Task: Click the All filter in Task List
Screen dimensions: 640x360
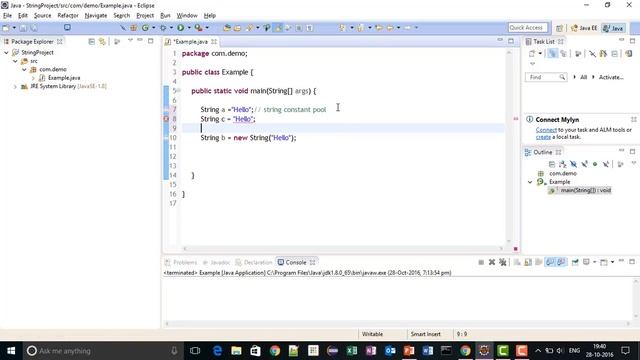Action: point(583,77)
